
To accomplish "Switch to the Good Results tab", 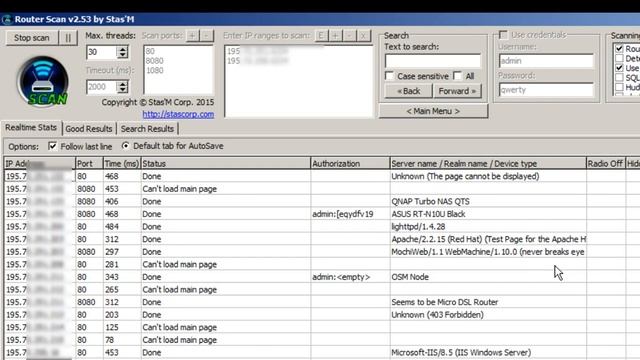I will [89, 129].
